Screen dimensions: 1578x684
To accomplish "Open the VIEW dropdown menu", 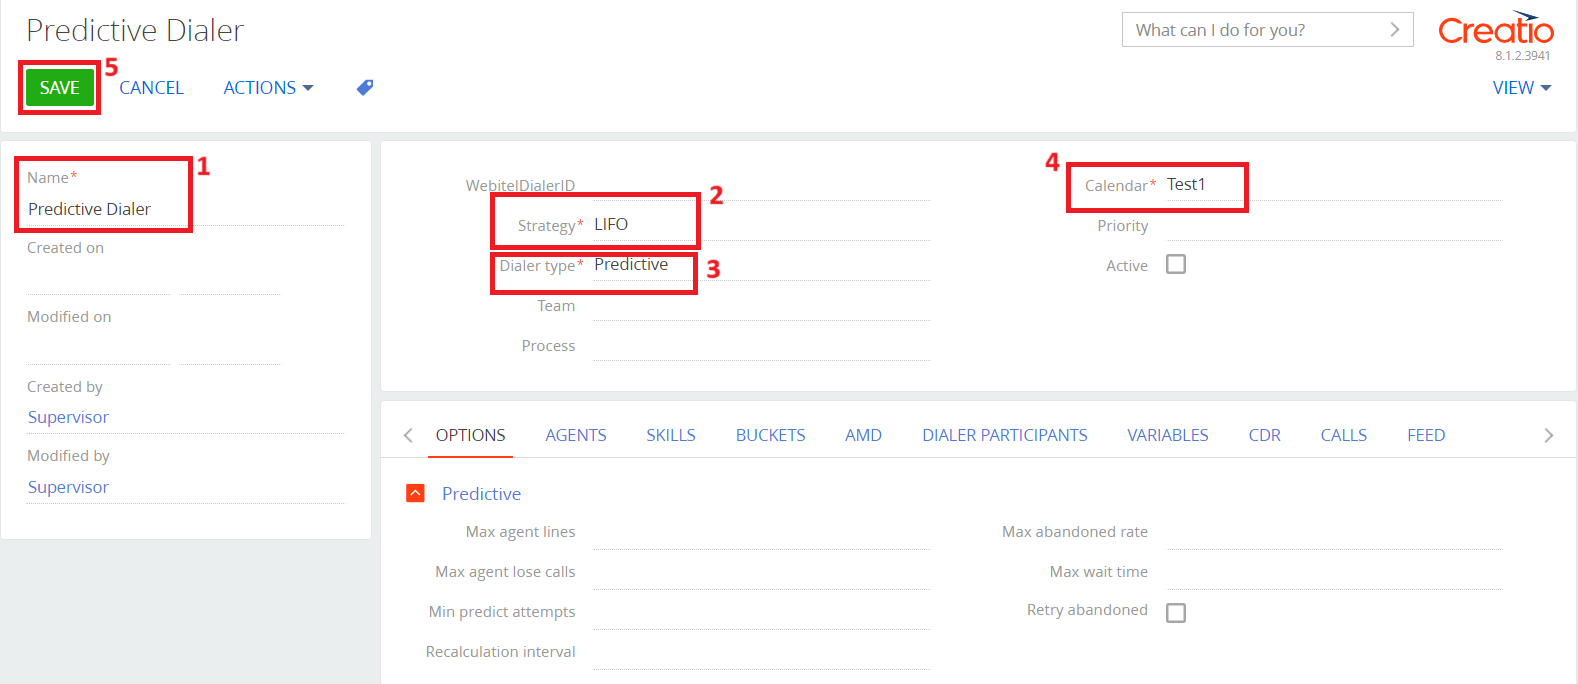I will (x=1522, y=88).
